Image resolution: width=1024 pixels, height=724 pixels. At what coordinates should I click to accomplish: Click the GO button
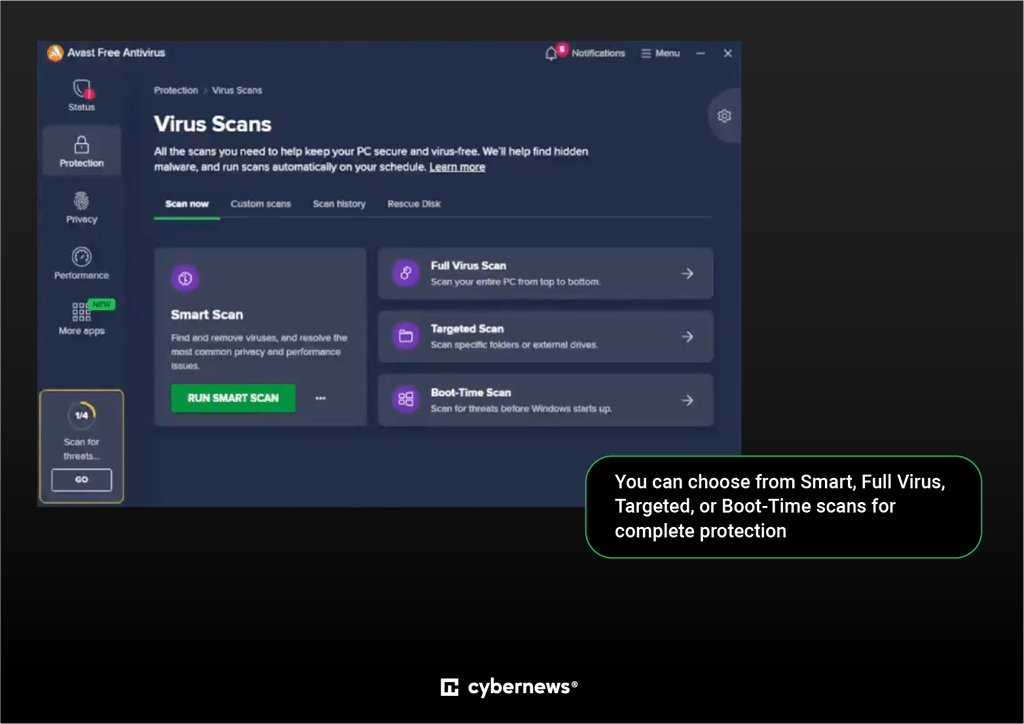pyautogui.click(x=82, y=480)
